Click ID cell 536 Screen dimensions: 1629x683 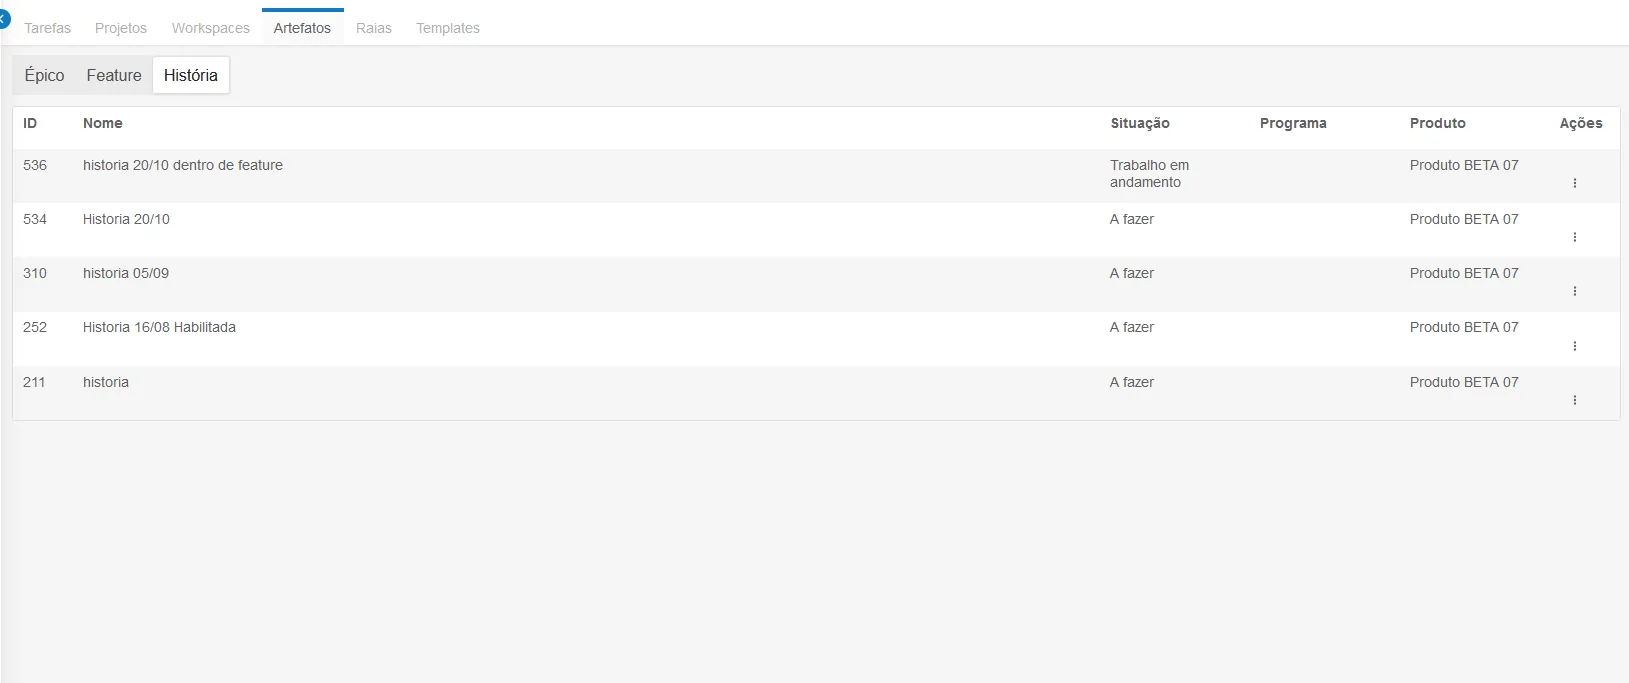point(35,165)
